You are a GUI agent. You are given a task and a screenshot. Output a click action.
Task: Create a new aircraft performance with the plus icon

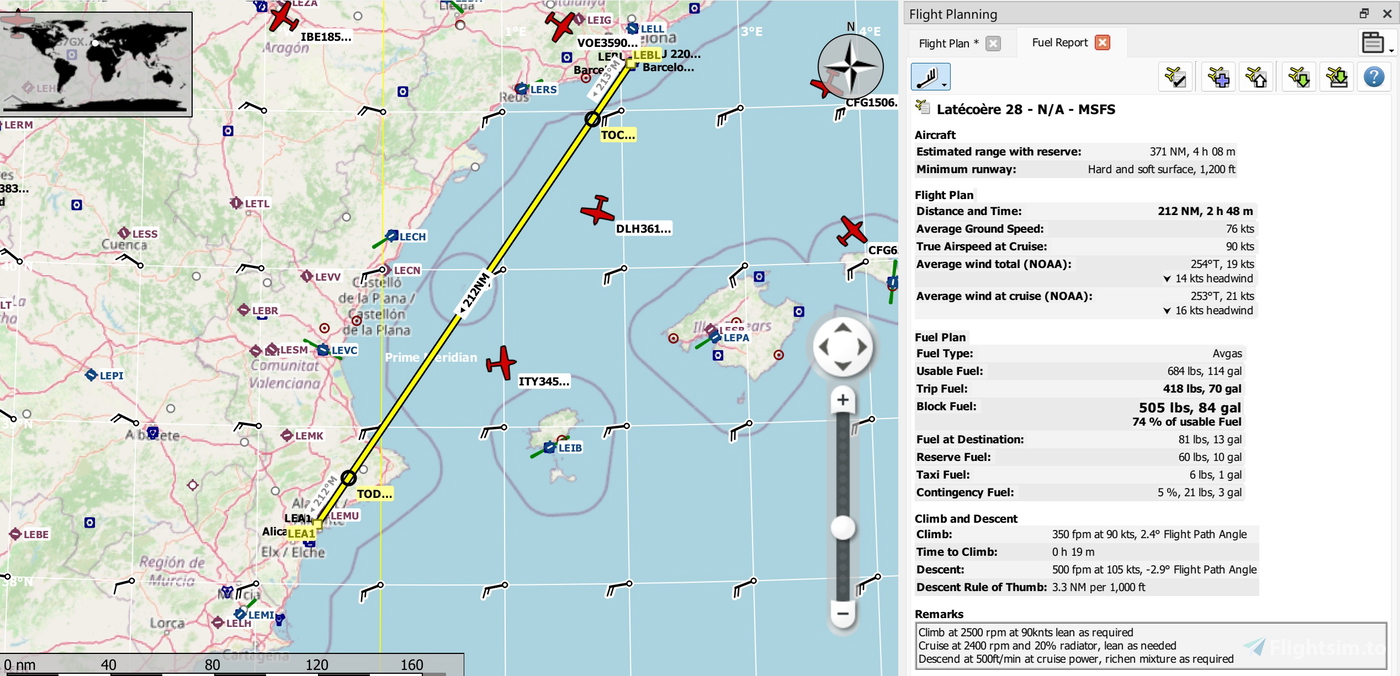(1218, 76)
